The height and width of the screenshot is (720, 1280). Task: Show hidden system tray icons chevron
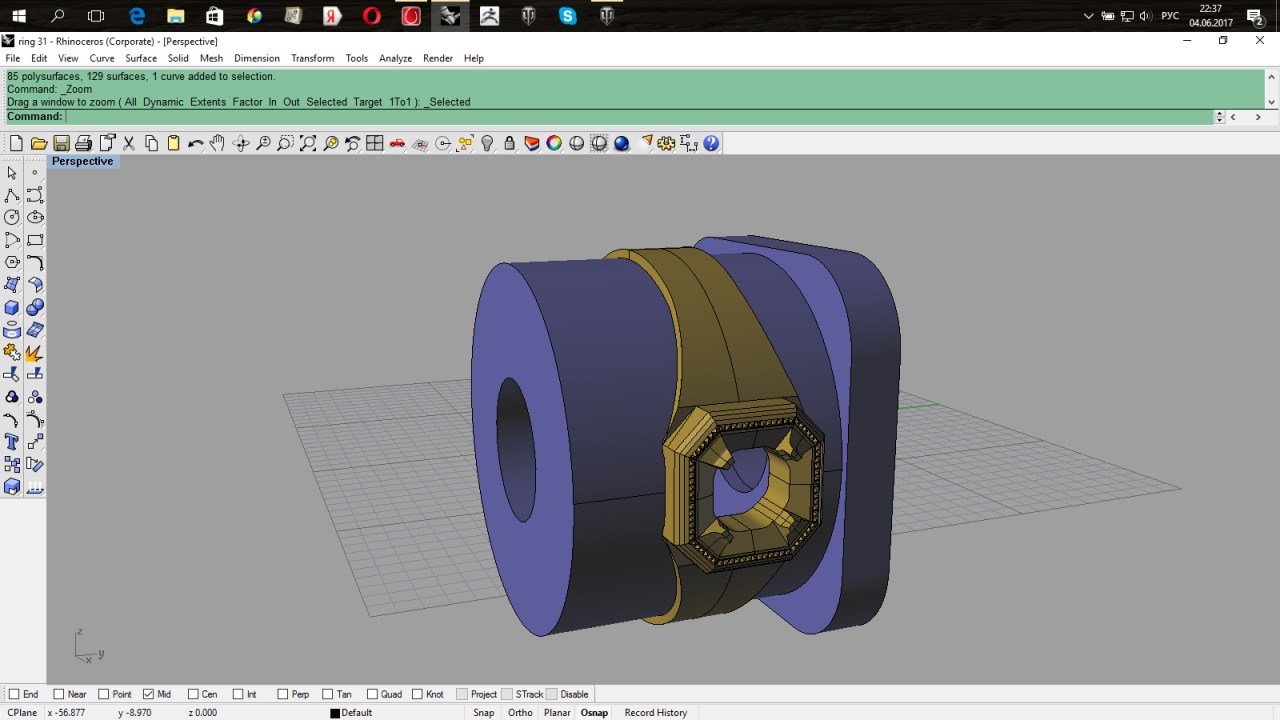(1089, 16)
